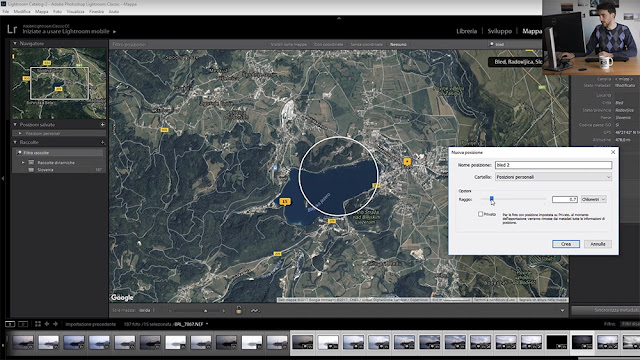The height and width of the screenshot is (360, 640).
Task: Zoom in map with plus icon
Action: click(x=224, y=311)
